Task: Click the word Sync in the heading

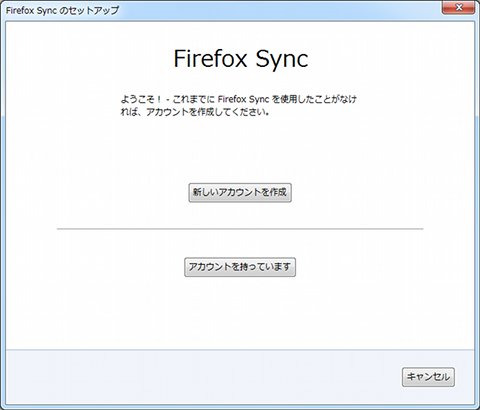Action: coord(282,60)
